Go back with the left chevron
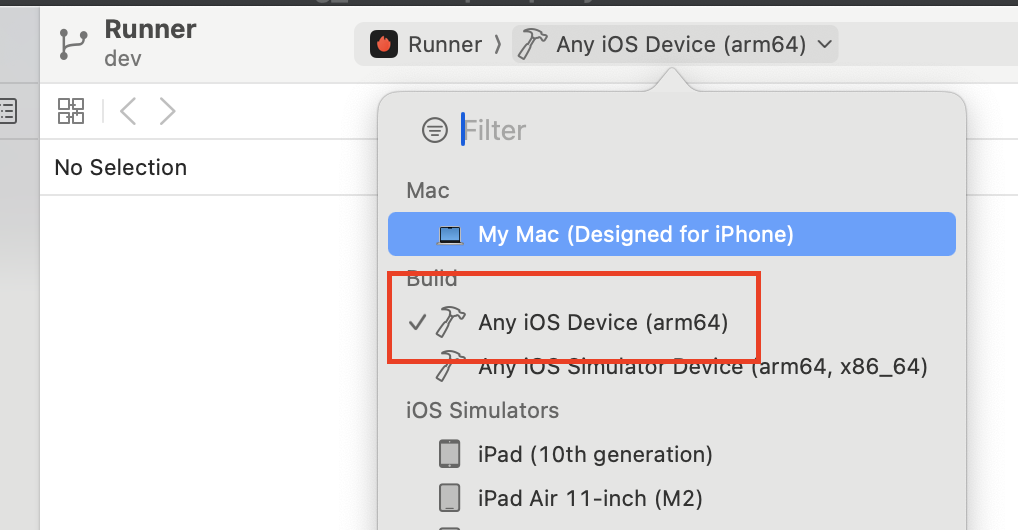The image size is (1018, 530). coord(128,111)
